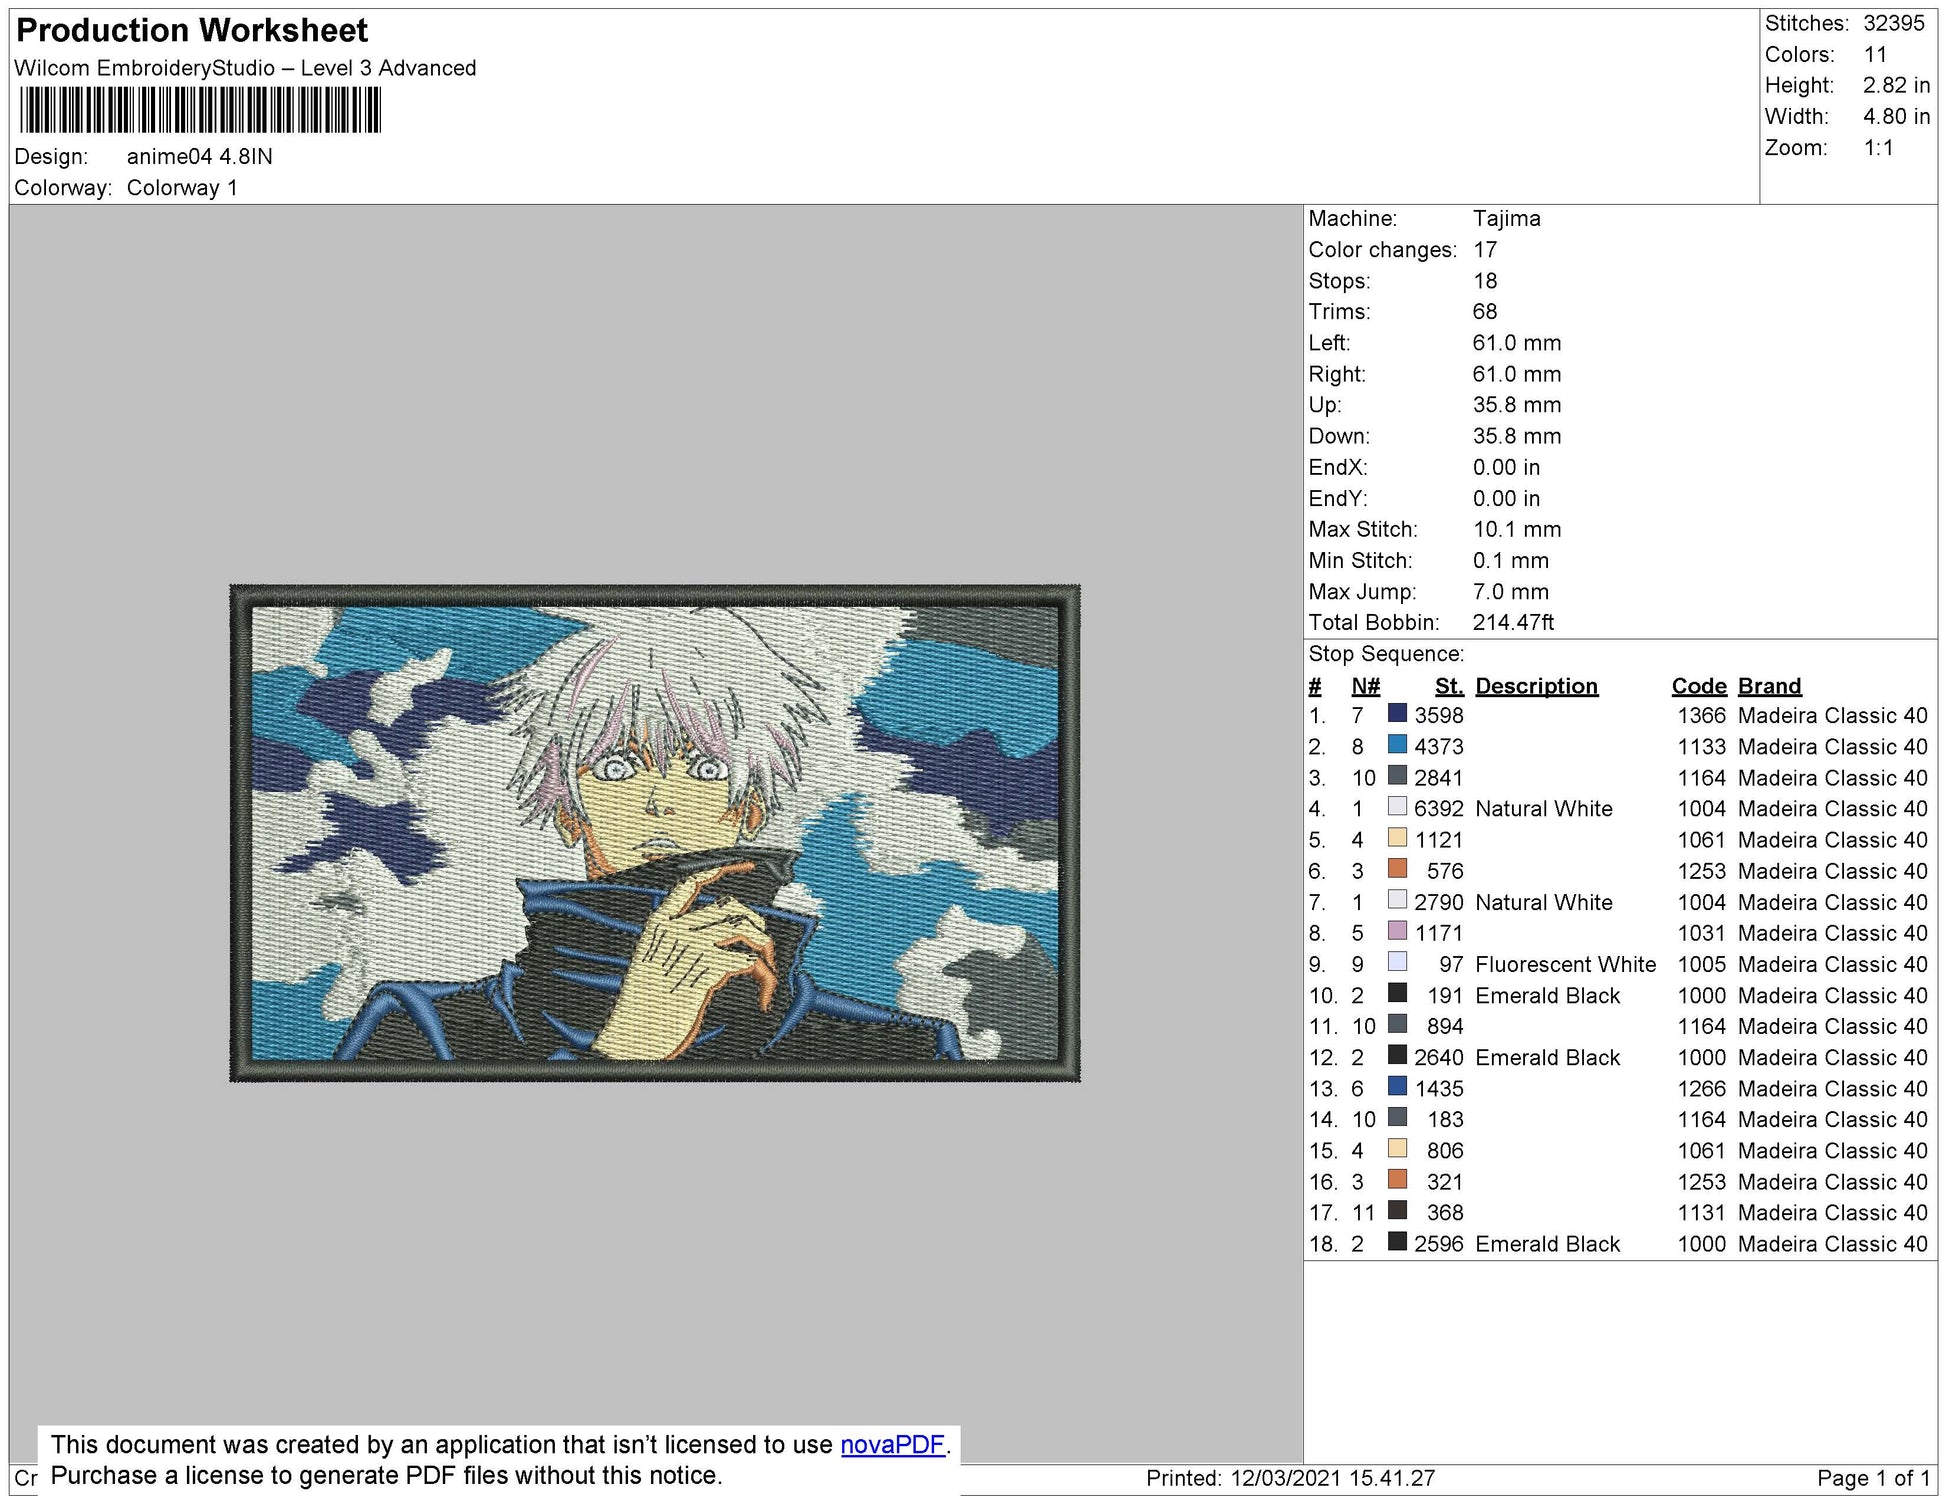Click the novaPDF hyperlink
Viewport: 1946px width, 1504px height.
click(x=891, y=1445)
